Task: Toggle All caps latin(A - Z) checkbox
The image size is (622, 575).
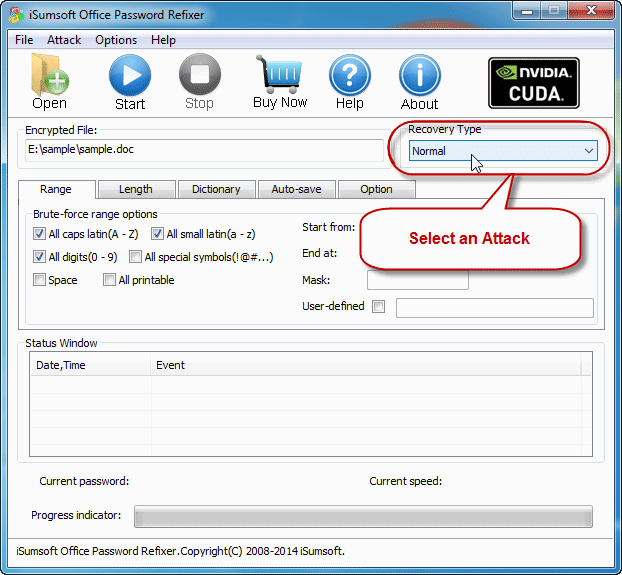Action: tap(39, 234)
